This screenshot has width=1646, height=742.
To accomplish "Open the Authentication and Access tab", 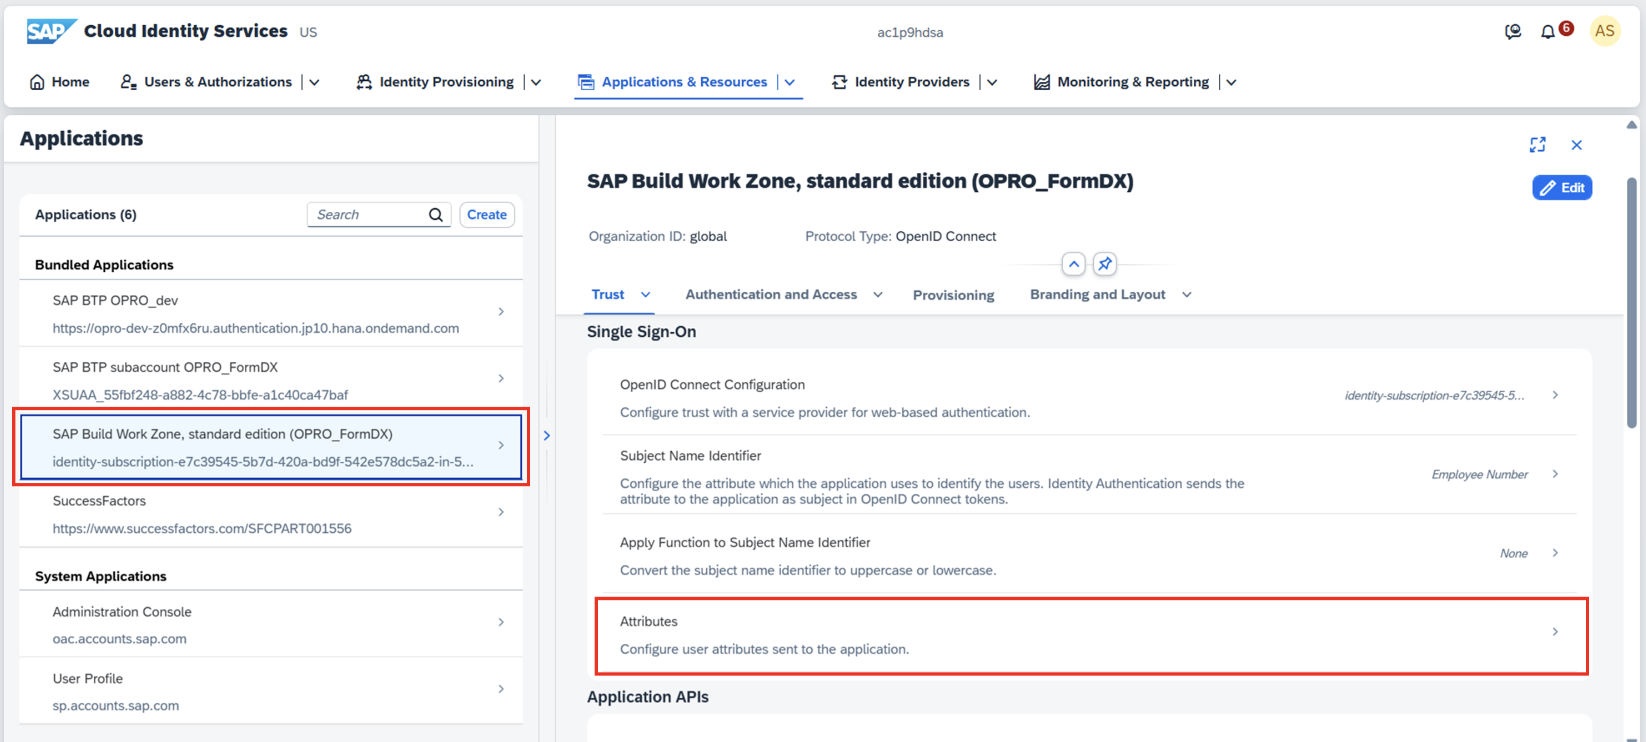I will point(770,295).
